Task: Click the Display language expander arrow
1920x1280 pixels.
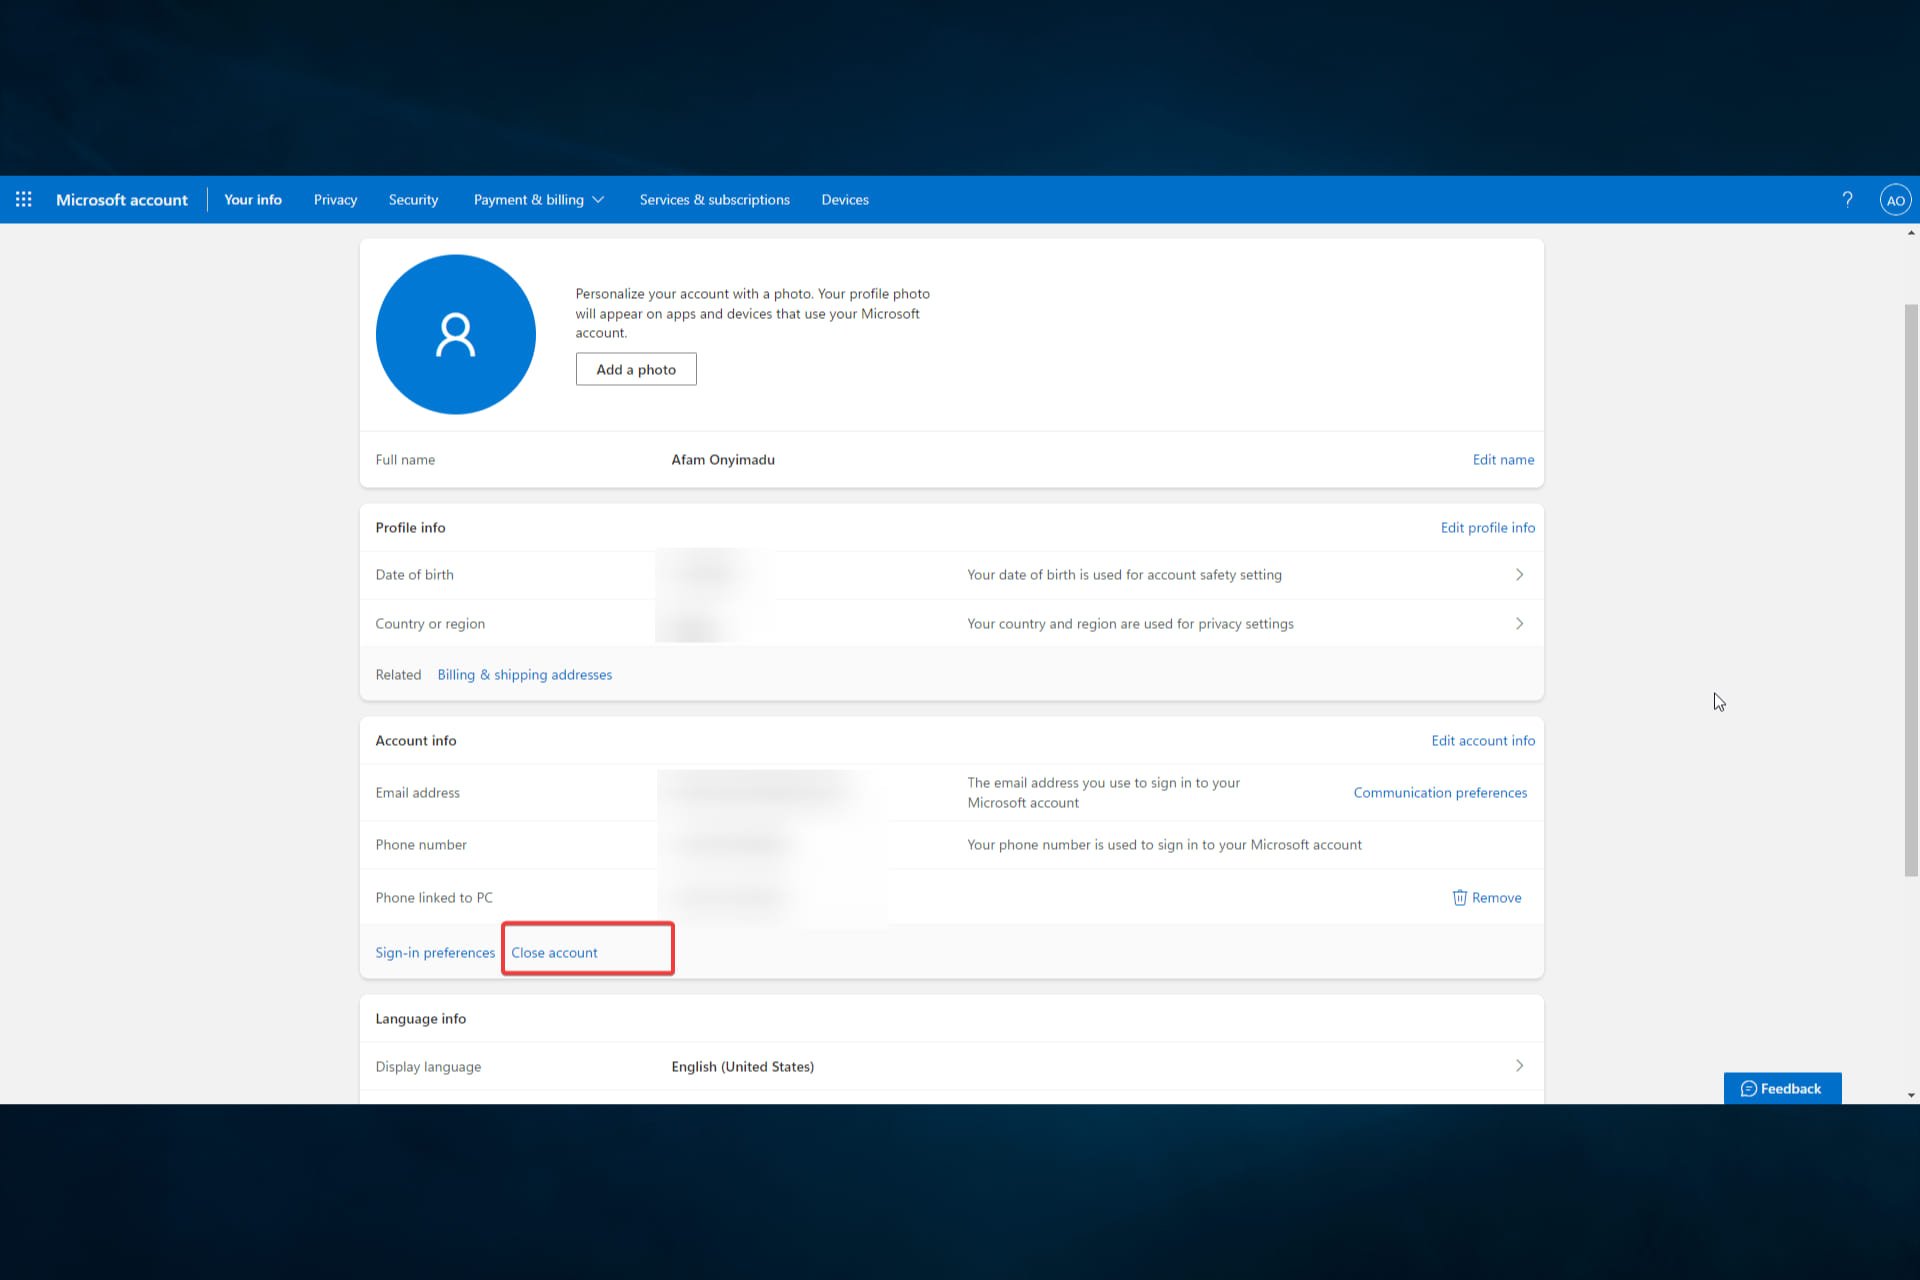Action: (1519, 1066)
